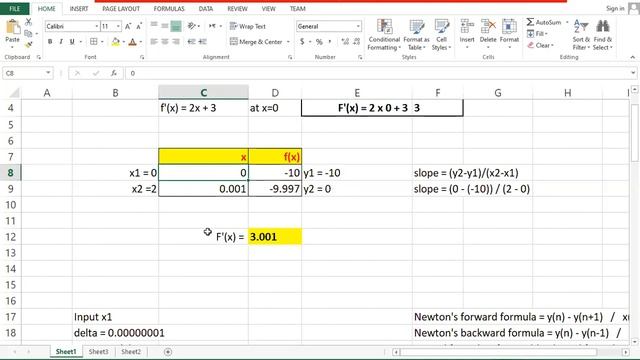Collapse the ribbon with the chevron
Screen dimensions: 640x360
pos(633,57)
